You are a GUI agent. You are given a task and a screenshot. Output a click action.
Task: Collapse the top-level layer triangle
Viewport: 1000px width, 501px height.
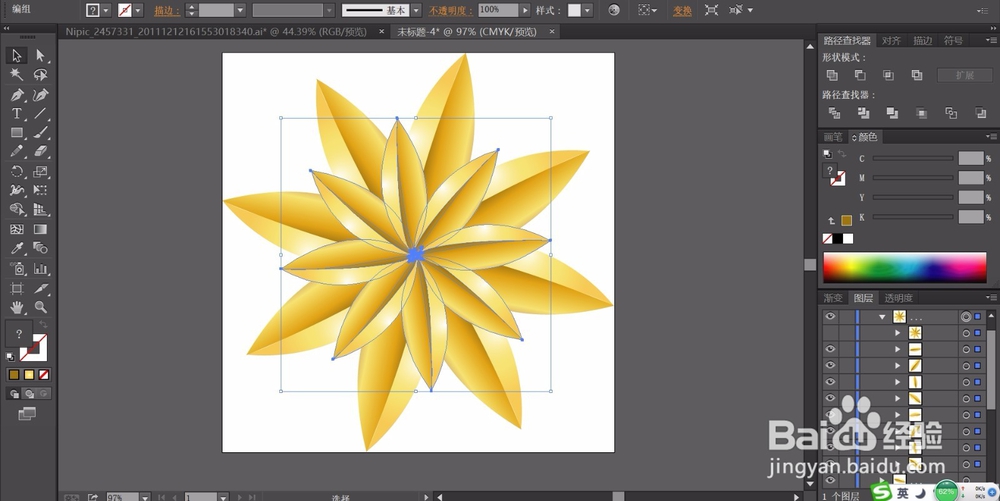point(883,317)
